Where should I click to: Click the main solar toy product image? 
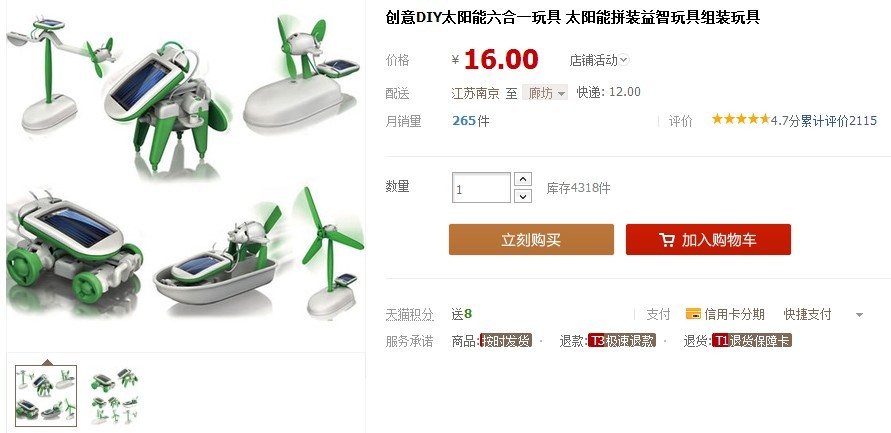(185, 168)
